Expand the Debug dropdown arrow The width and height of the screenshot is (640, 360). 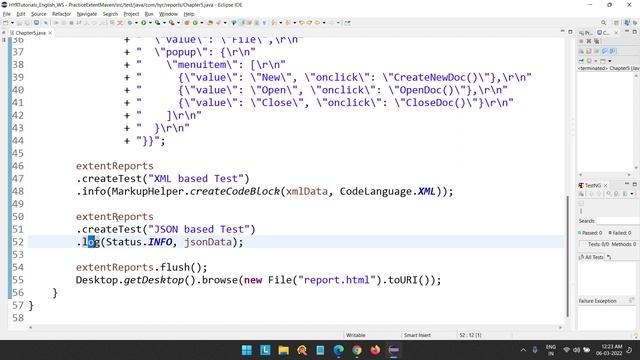tap(136, 22)
